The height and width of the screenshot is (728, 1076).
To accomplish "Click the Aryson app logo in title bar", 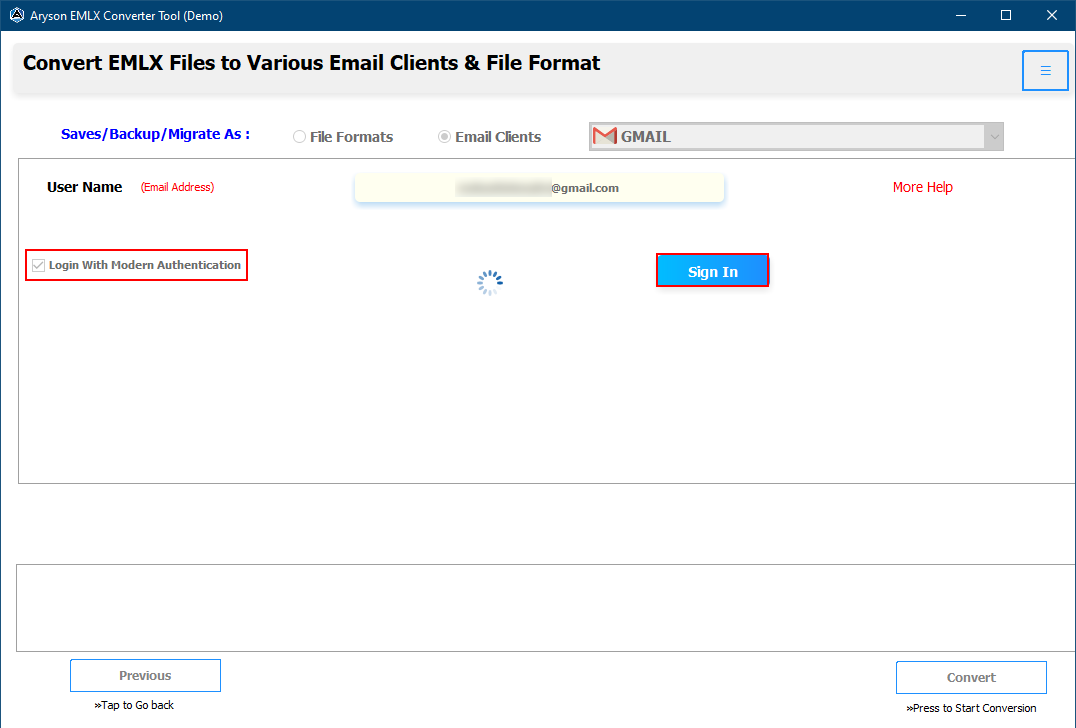I will [x=16, y=15].
